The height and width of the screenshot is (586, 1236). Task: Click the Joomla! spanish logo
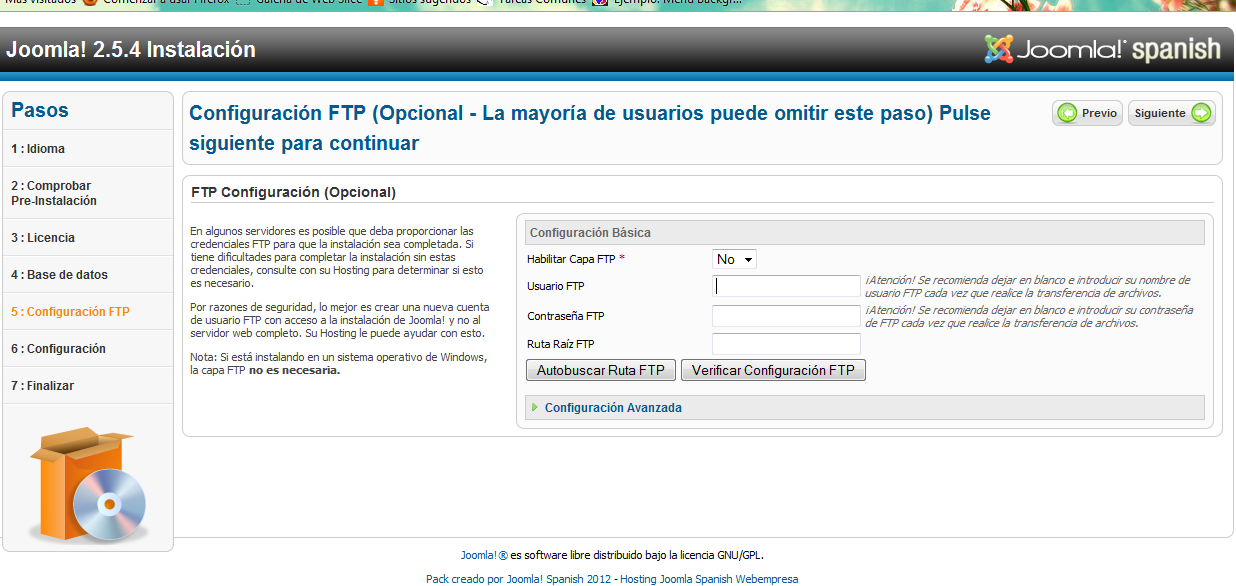[1102, 50]
